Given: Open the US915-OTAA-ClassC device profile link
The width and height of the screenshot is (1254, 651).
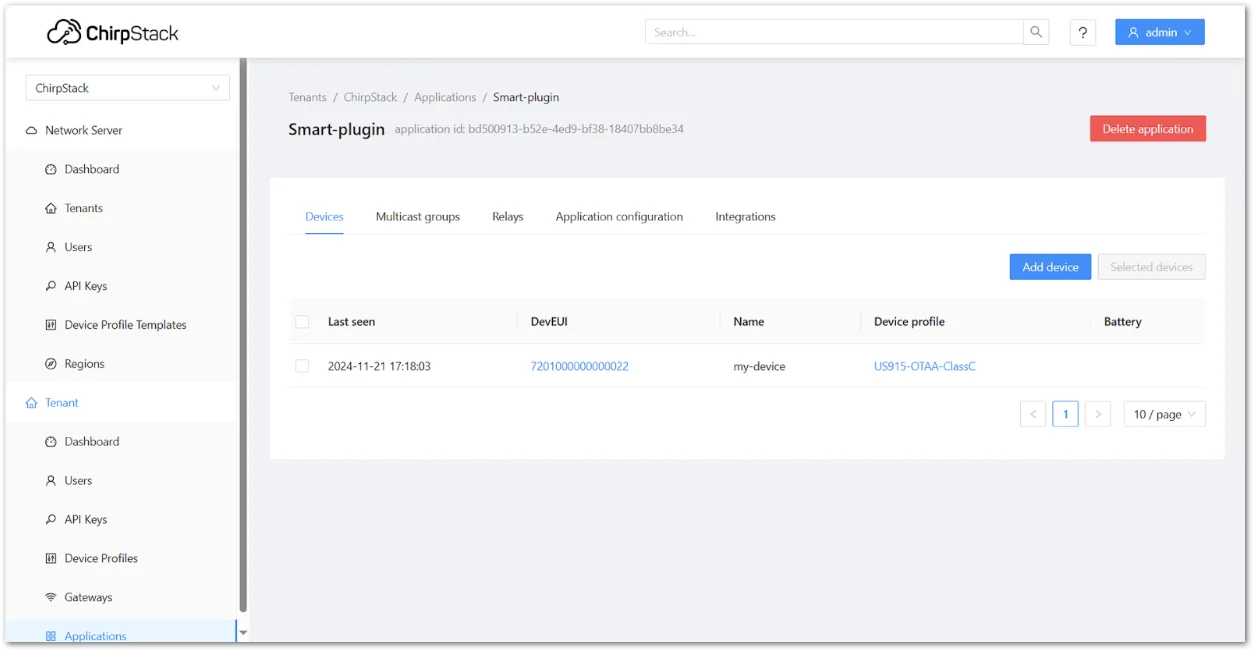Looking at the screenshot, I should [925, 367].
